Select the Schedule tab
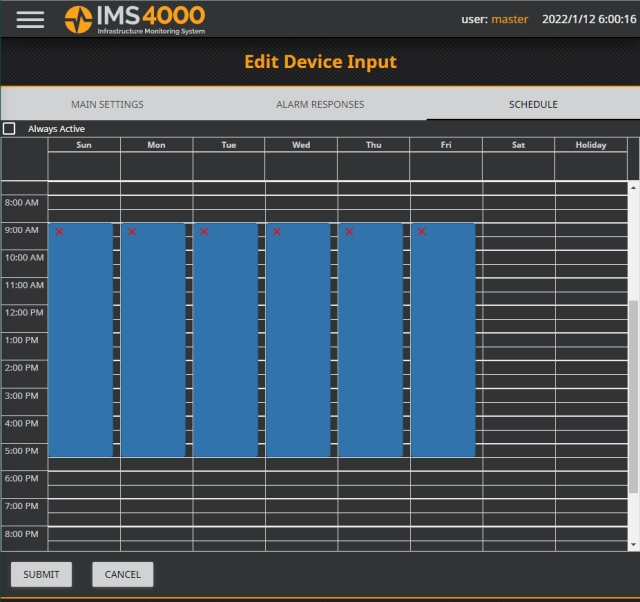 533,104
